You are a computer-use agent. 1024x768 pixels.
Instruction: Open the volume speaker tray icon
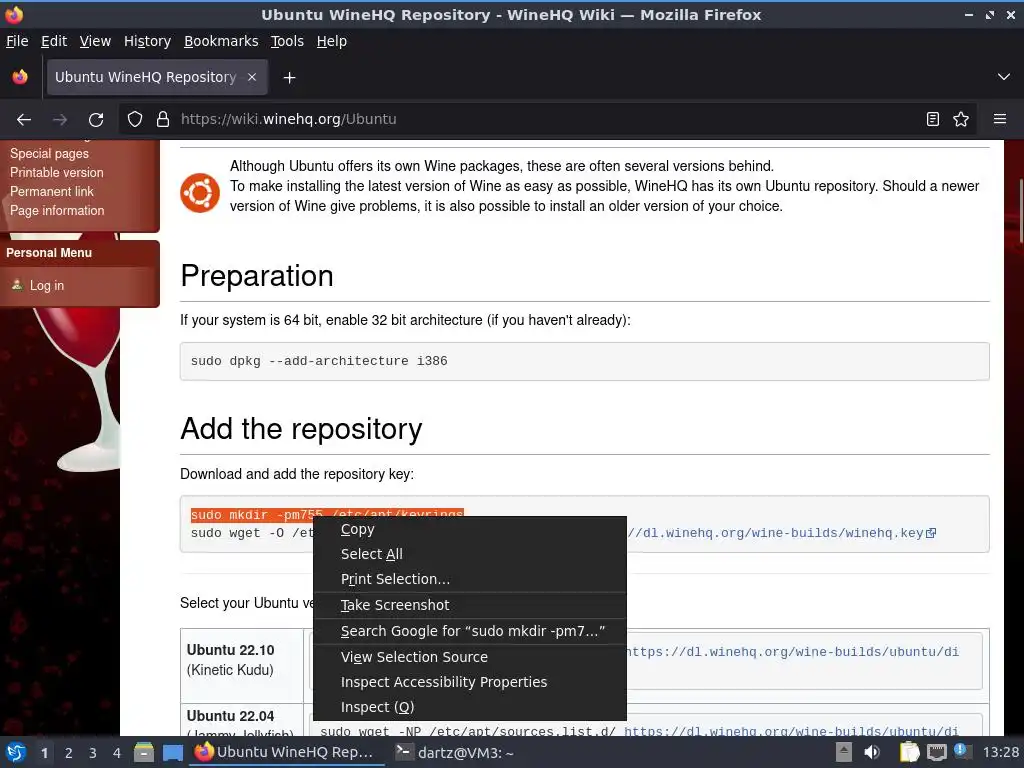(x=872, y=753)
